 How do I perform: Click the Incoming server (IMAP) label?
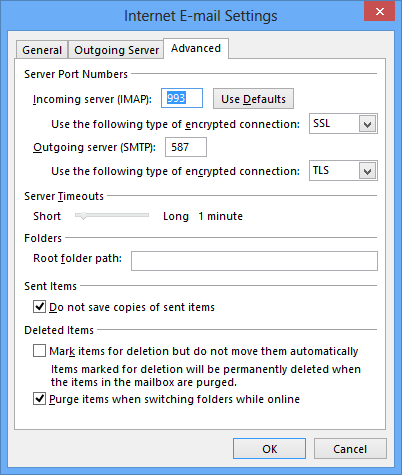(92, 99)
